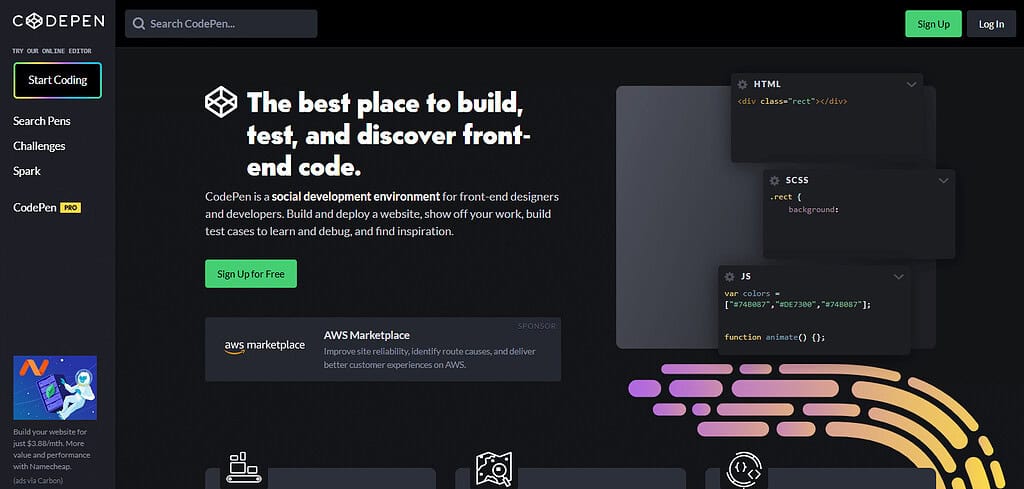Click 'social development environment' bold text
The height and width of the screenshot is (489, 1024).
tap(356, 197)
